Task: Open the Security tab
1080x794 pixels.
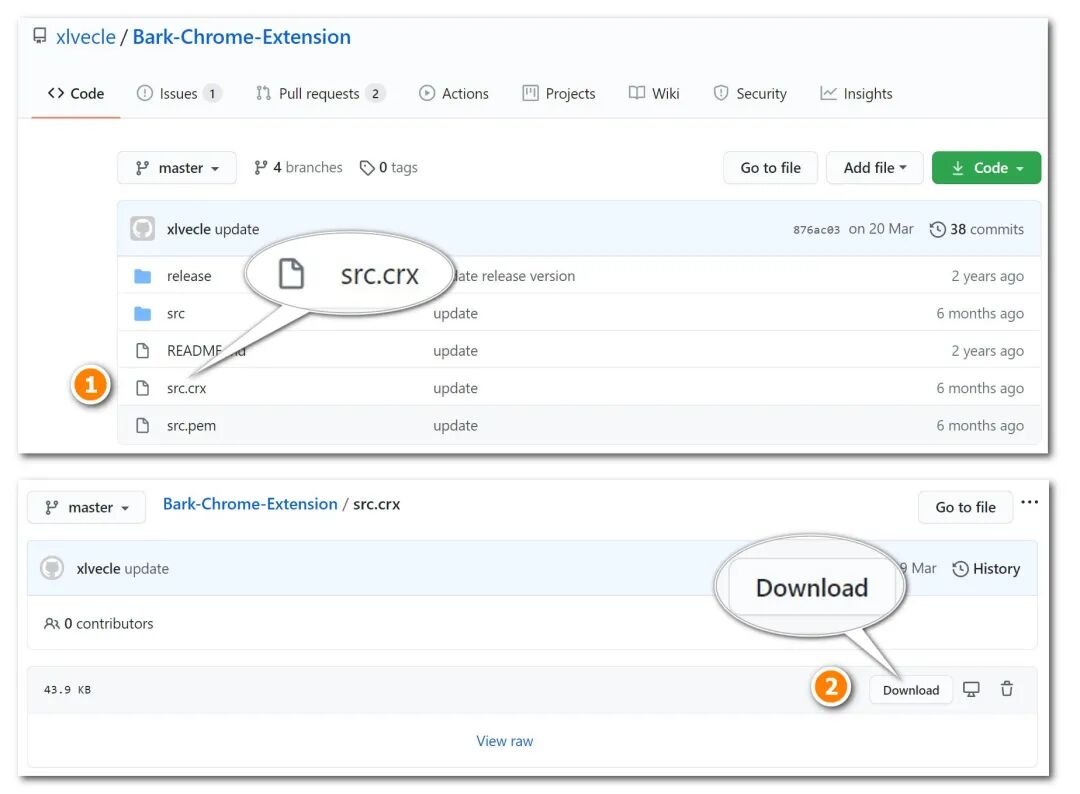Action: [x=750, y=93]
